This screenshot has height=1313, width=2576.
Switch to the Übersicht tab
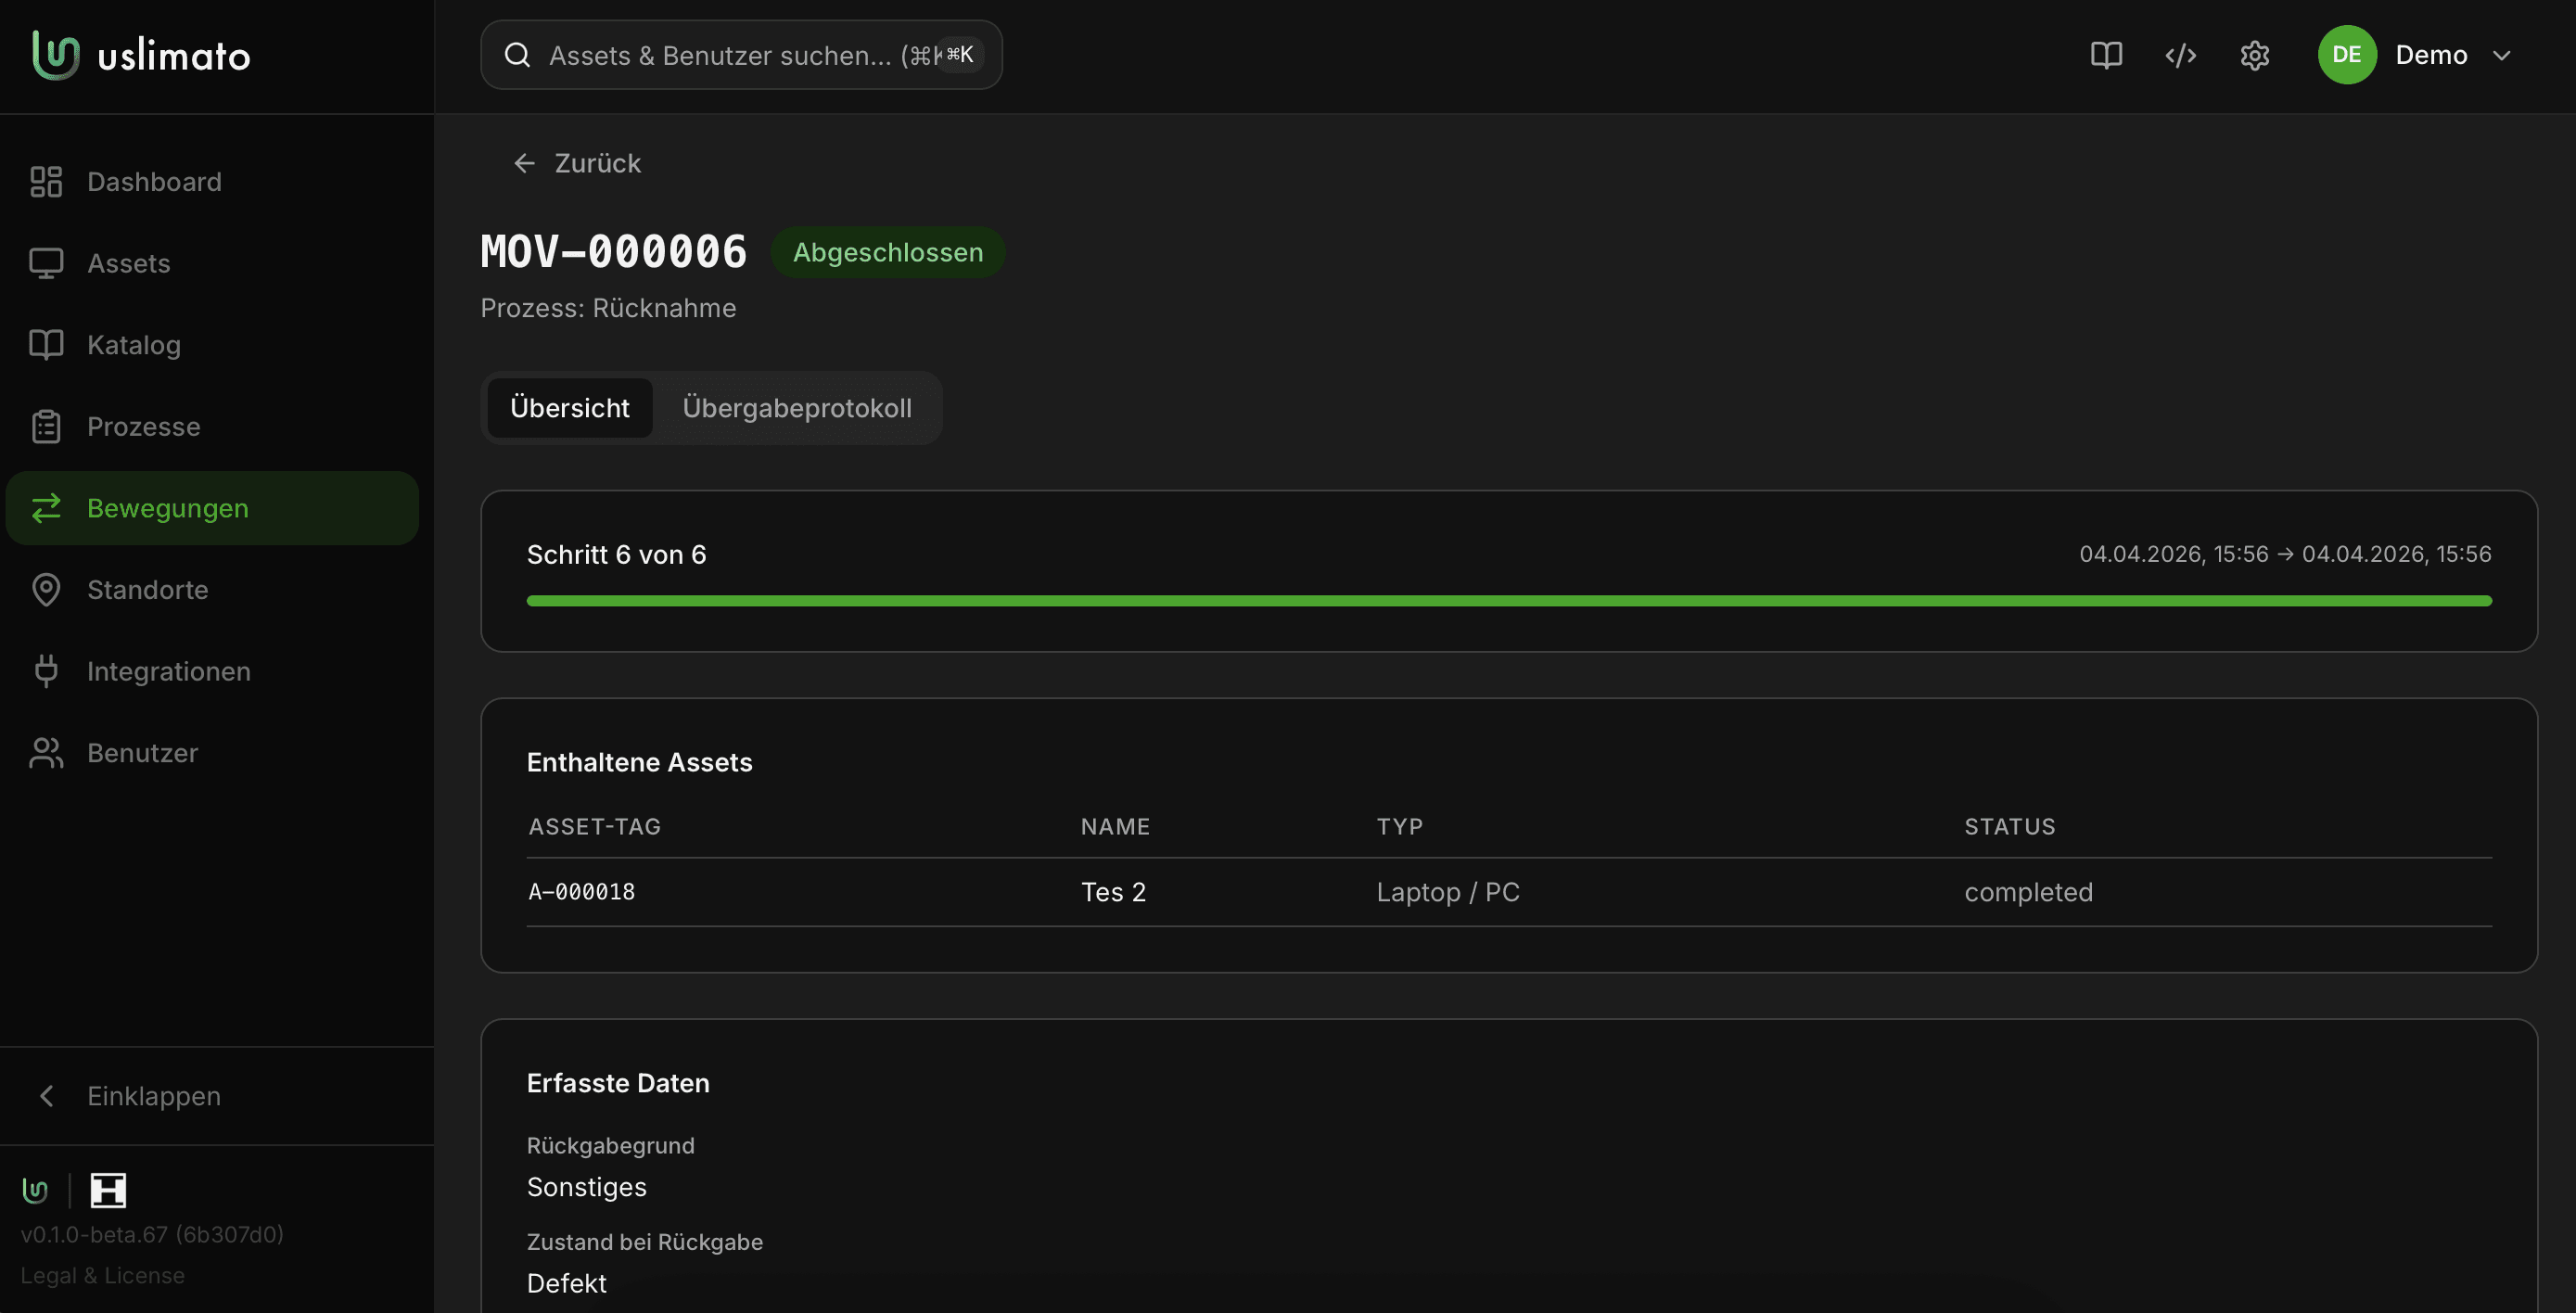(570, 408)
